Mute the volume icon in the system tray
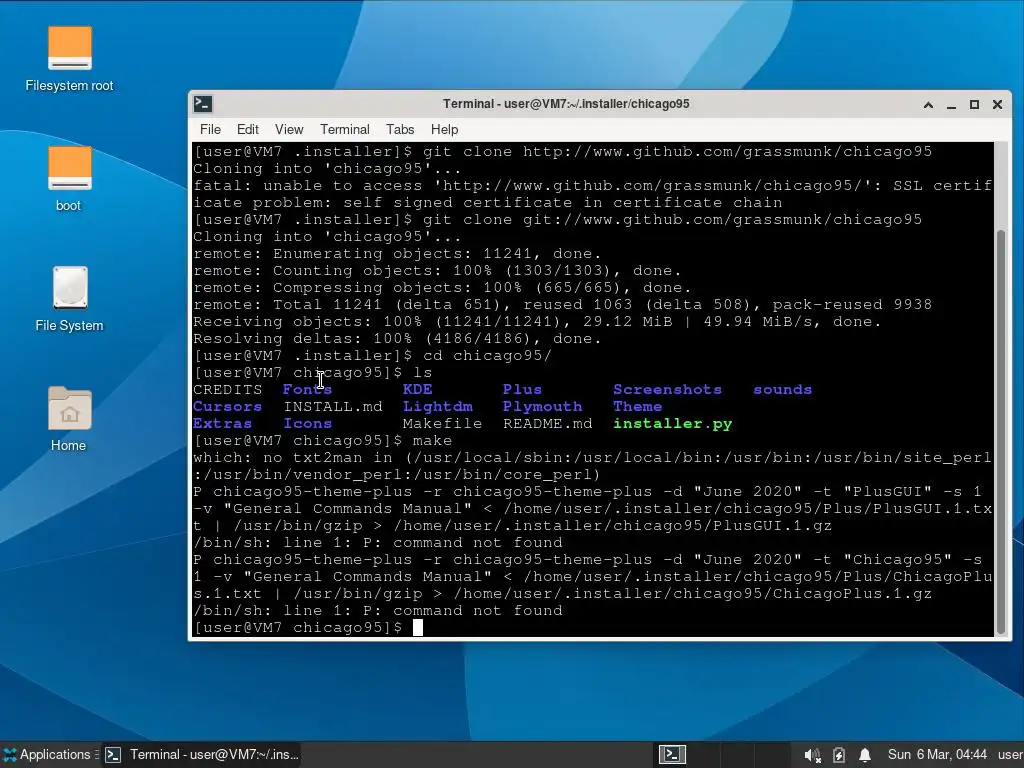 (812, 755)
